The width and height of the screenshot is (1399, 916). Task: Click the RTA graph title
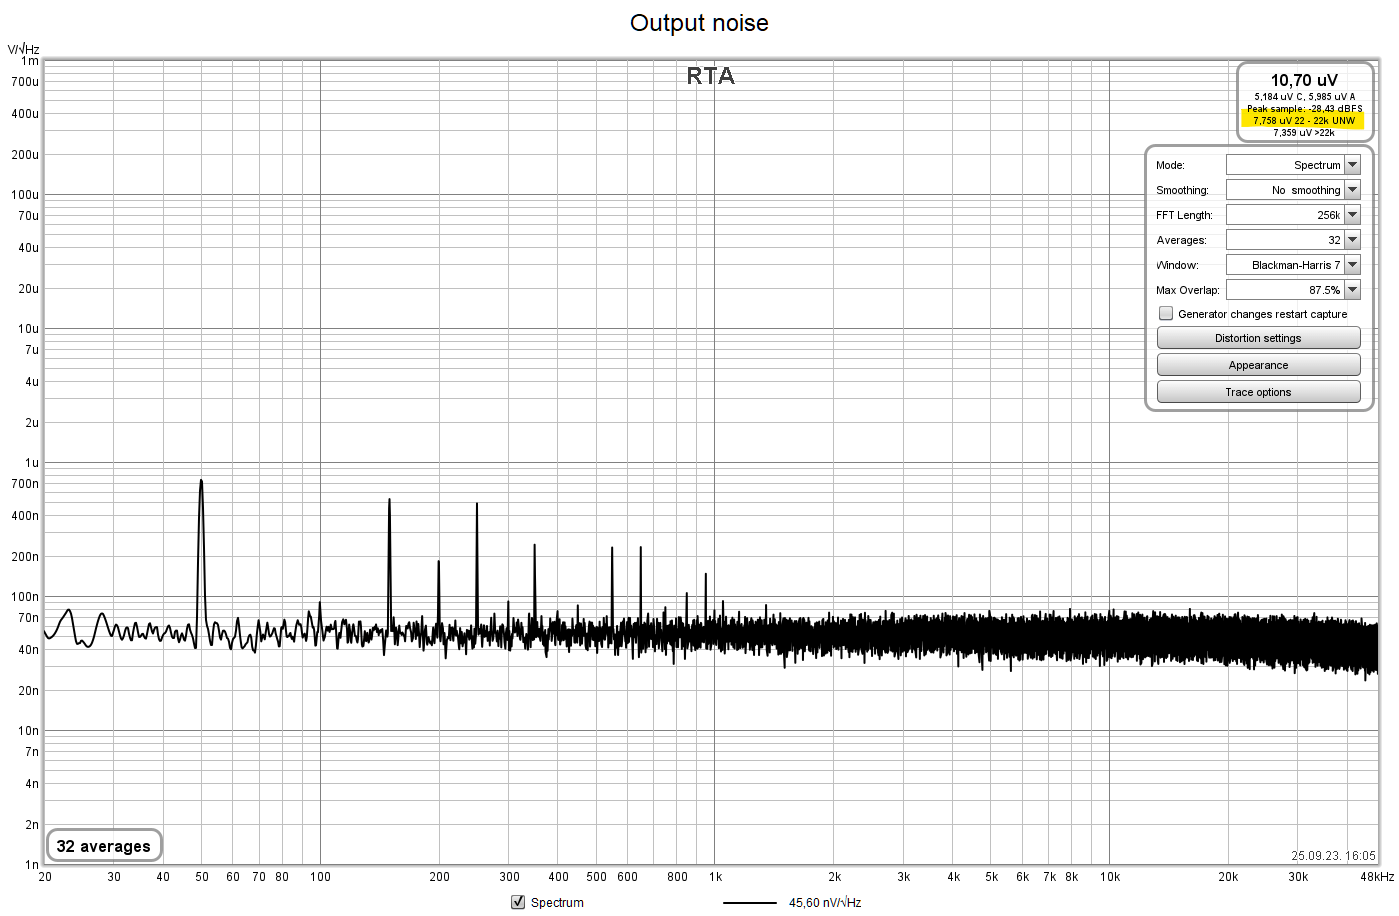point(710,76)
